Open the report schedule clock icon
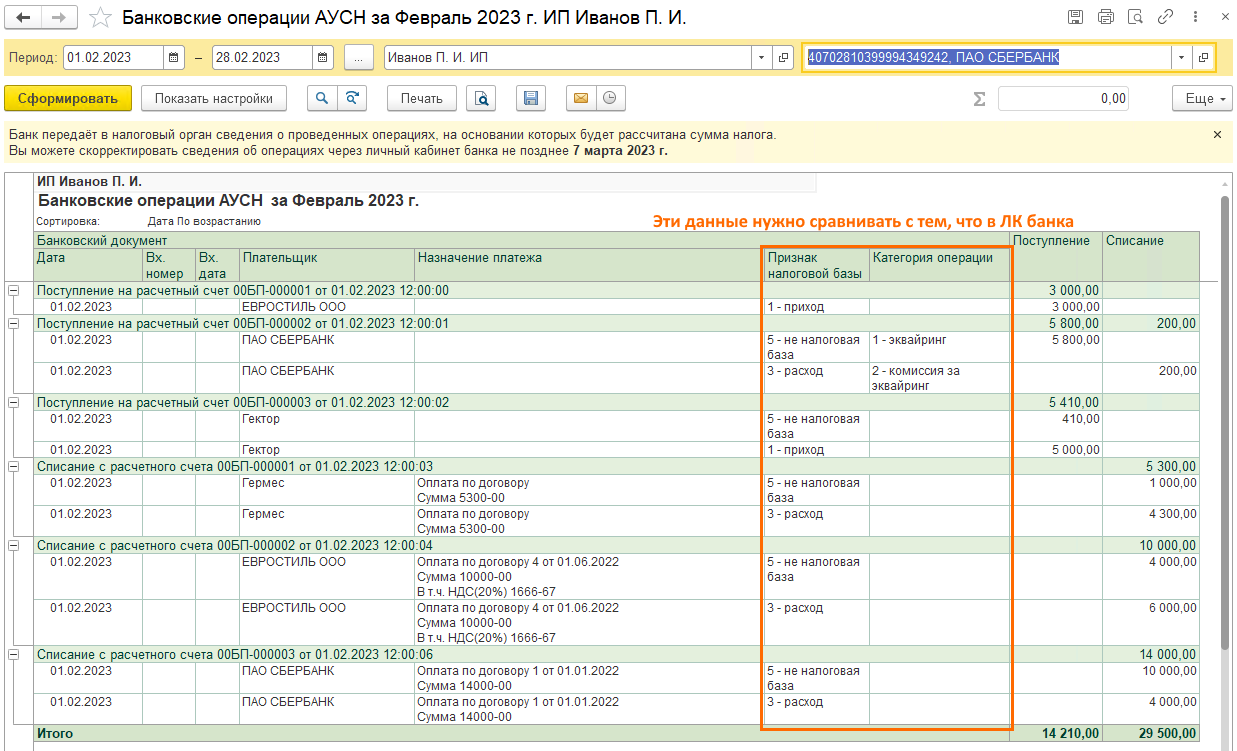Image resolution: width=1237 pixels, height=751 pixels. (x=610, y=98)
